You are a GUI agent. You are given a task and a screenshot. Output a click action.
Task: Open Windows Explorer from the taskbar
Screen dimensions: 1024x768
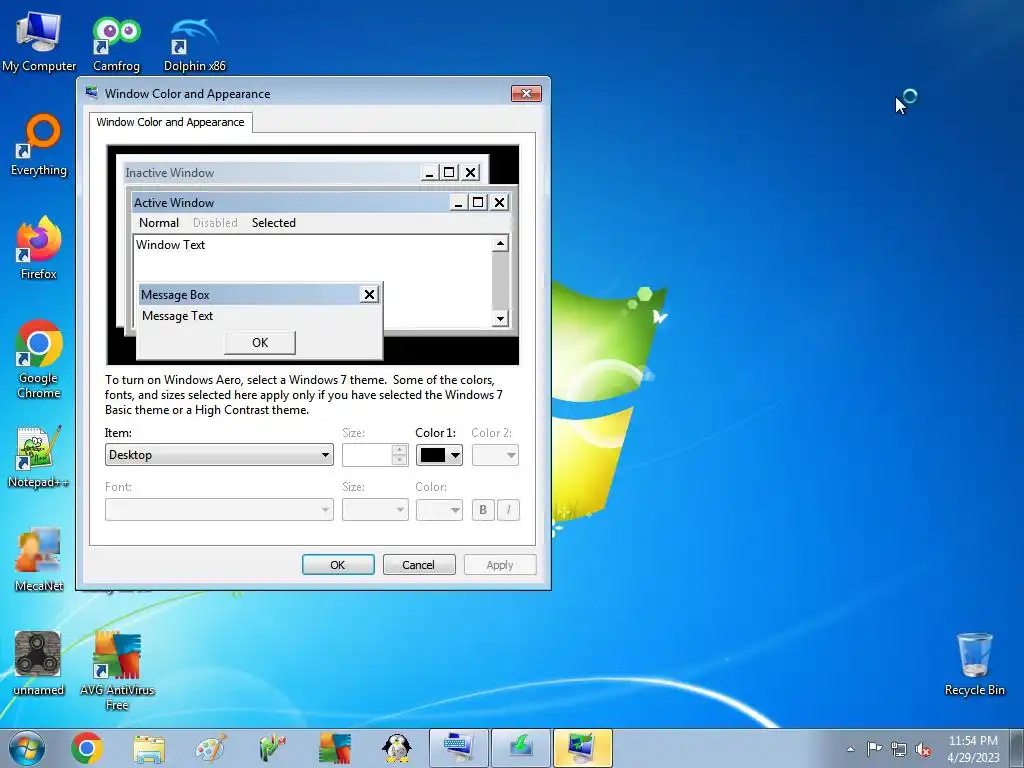[149, 748]
